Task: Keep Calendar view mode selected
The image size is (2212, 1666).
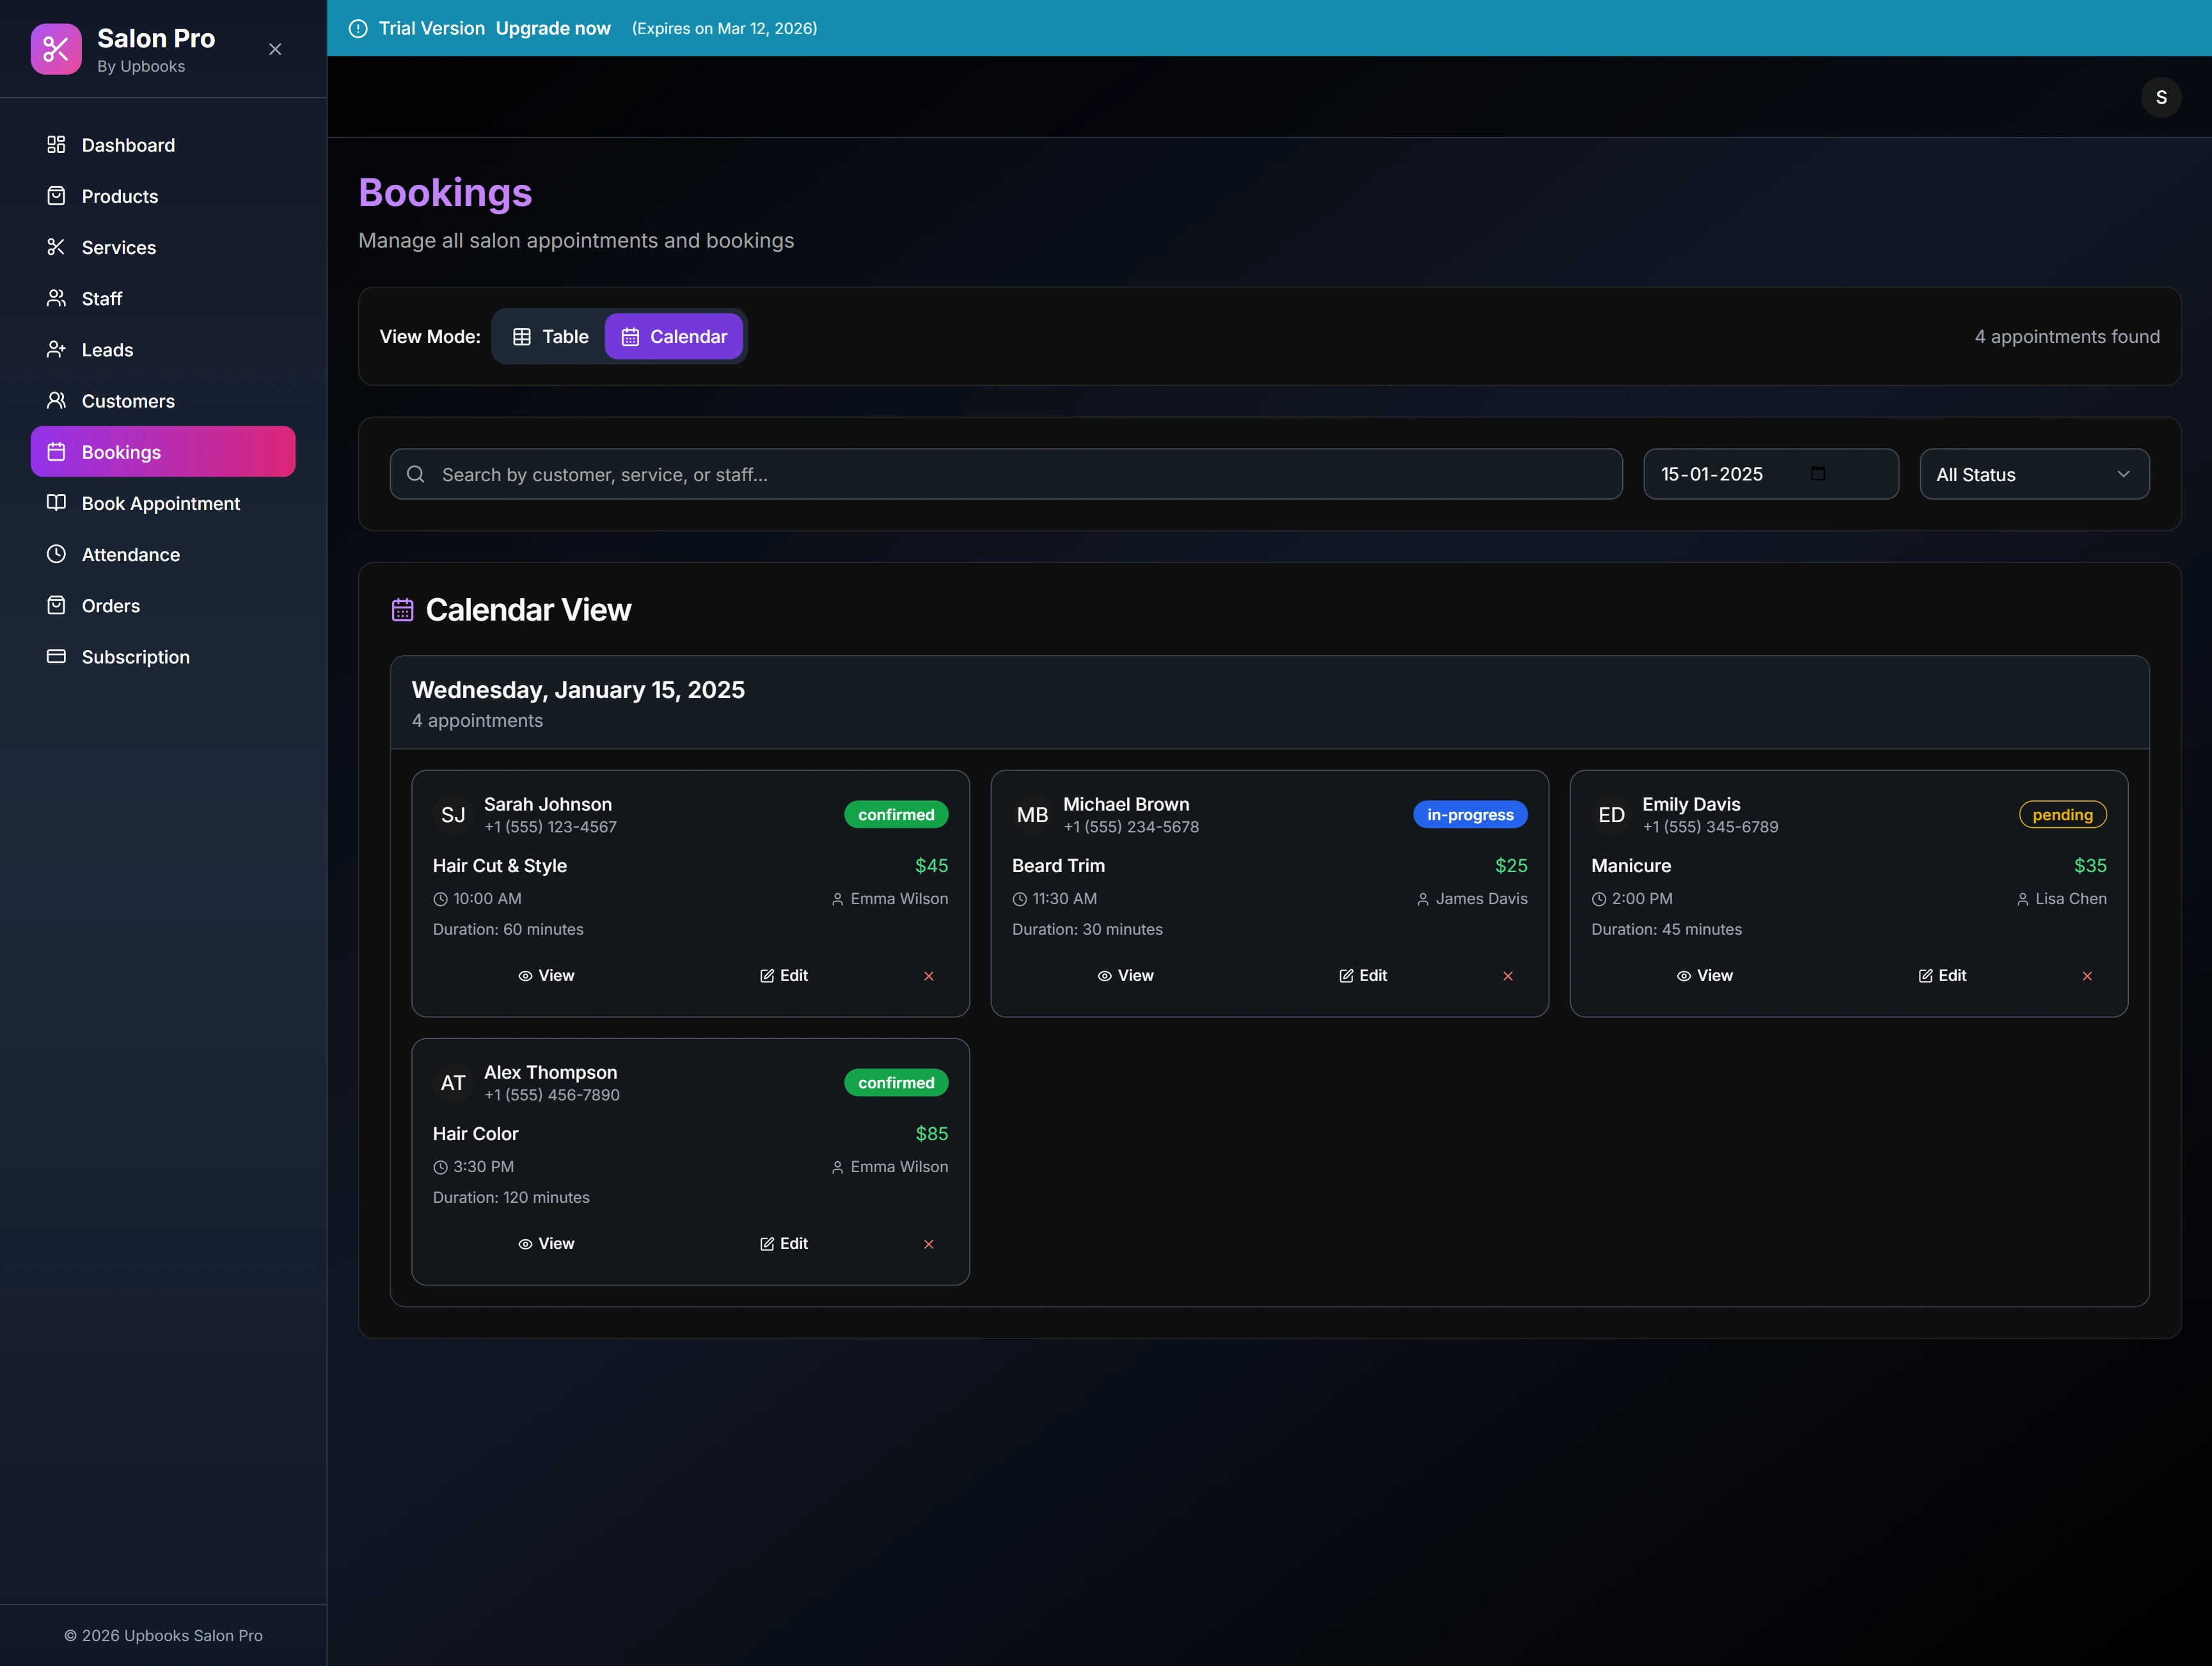Action: (x=674, y=336)
